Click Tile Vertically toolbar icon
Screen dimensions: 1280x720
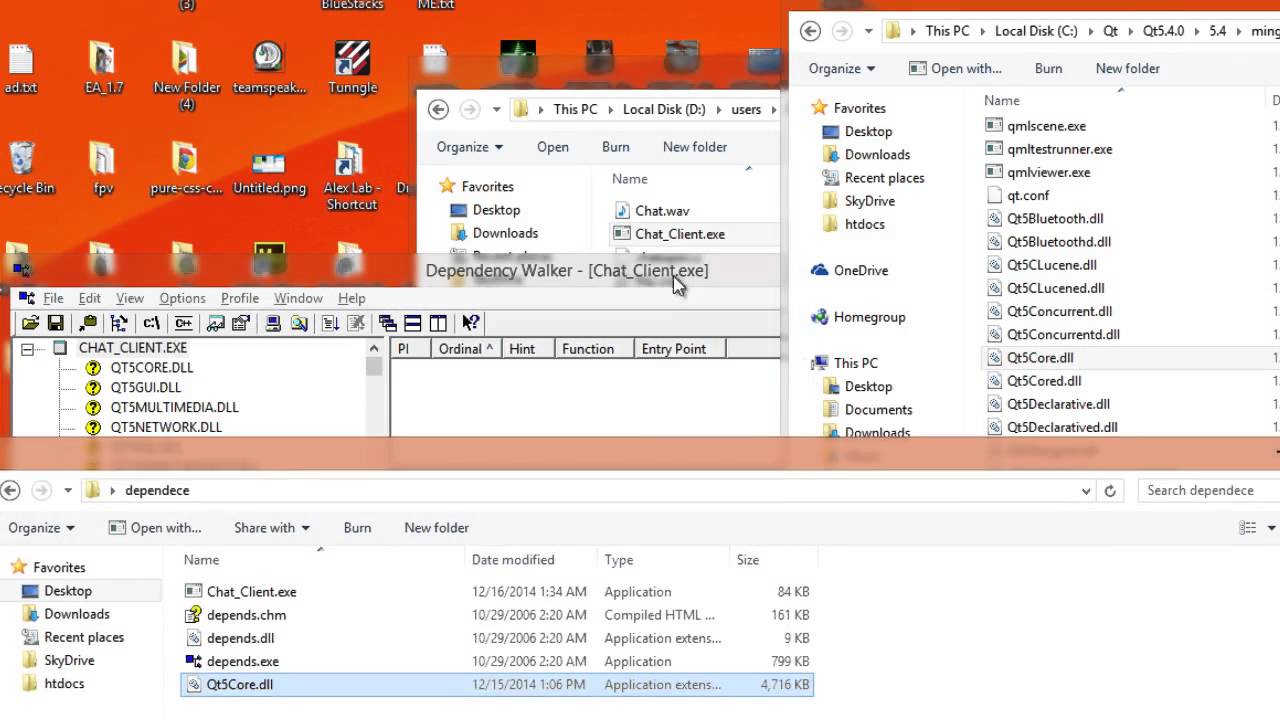[x=437, y=323]
